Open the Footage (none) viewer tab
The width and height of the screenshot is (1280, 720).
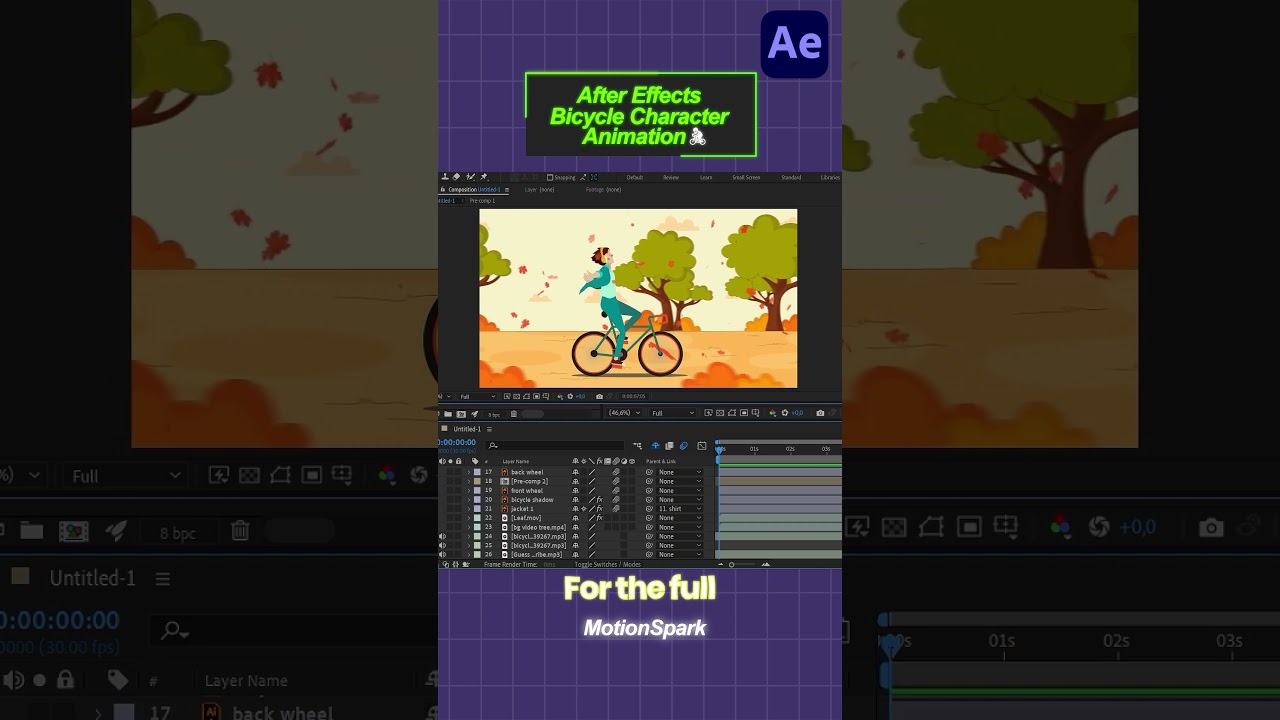click(603, 190)
